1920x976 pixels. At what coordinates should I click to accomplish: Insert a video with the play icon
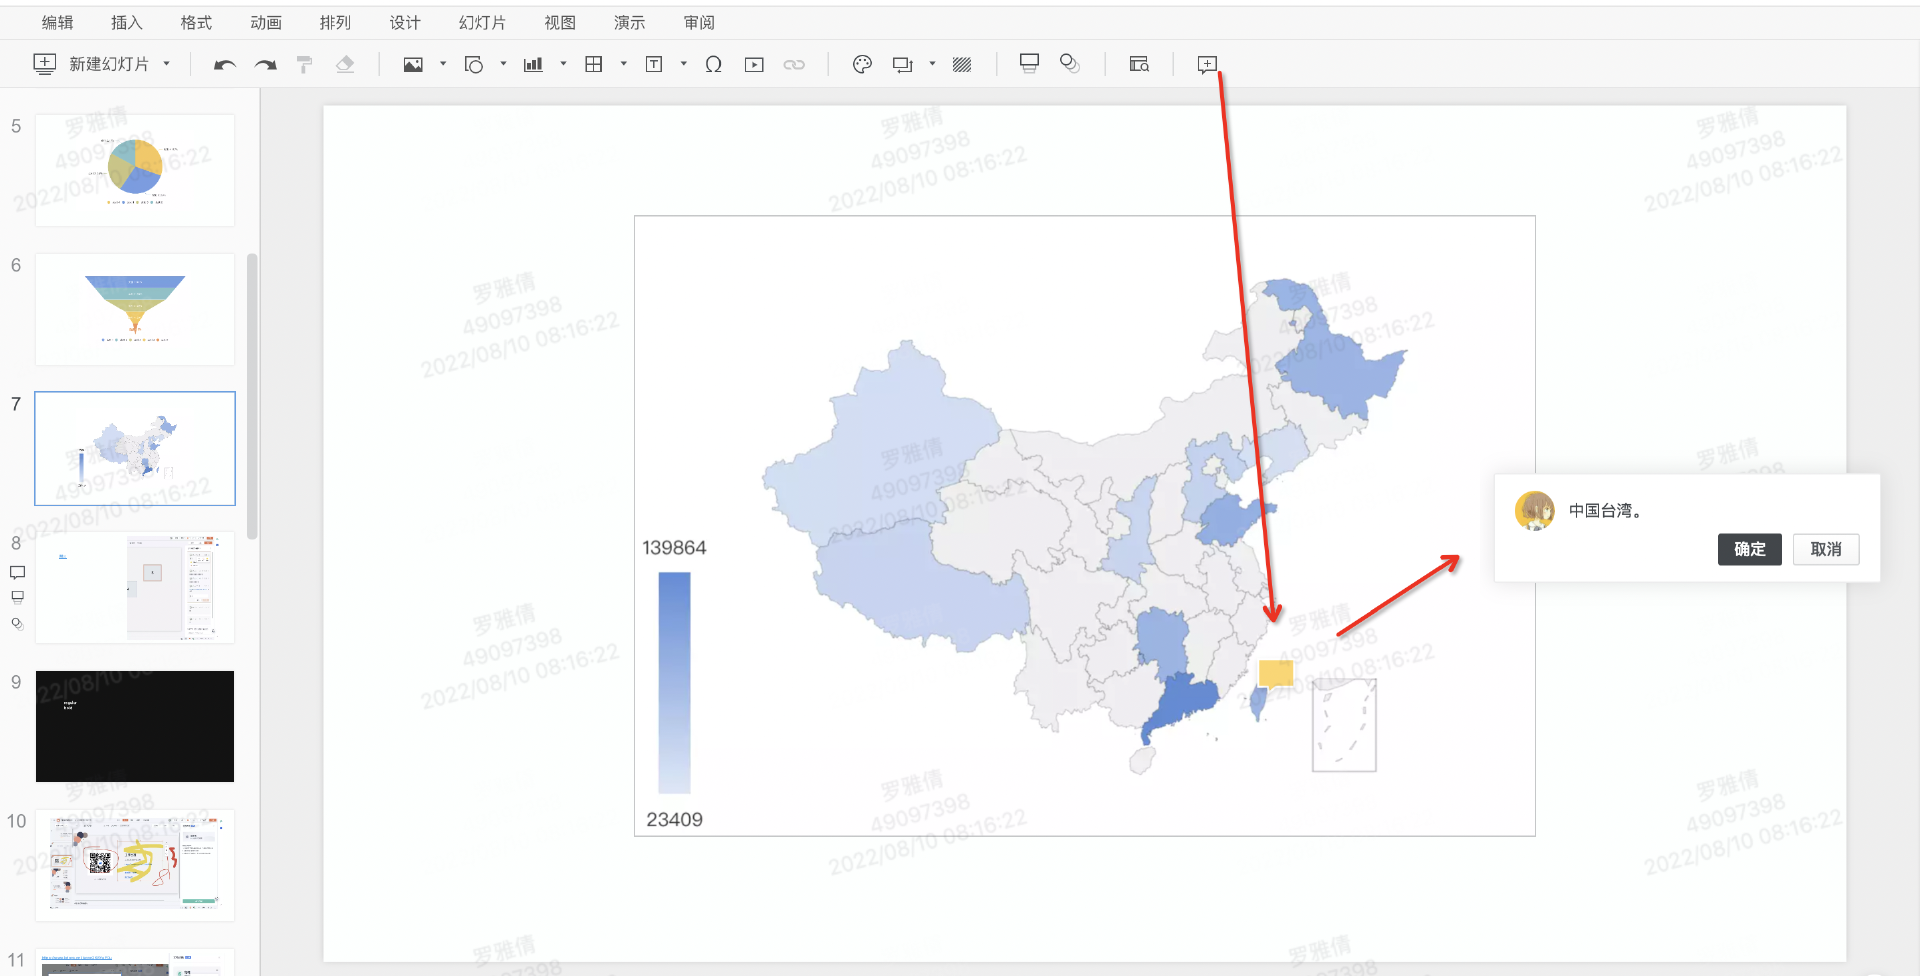[x=754, y=65]
